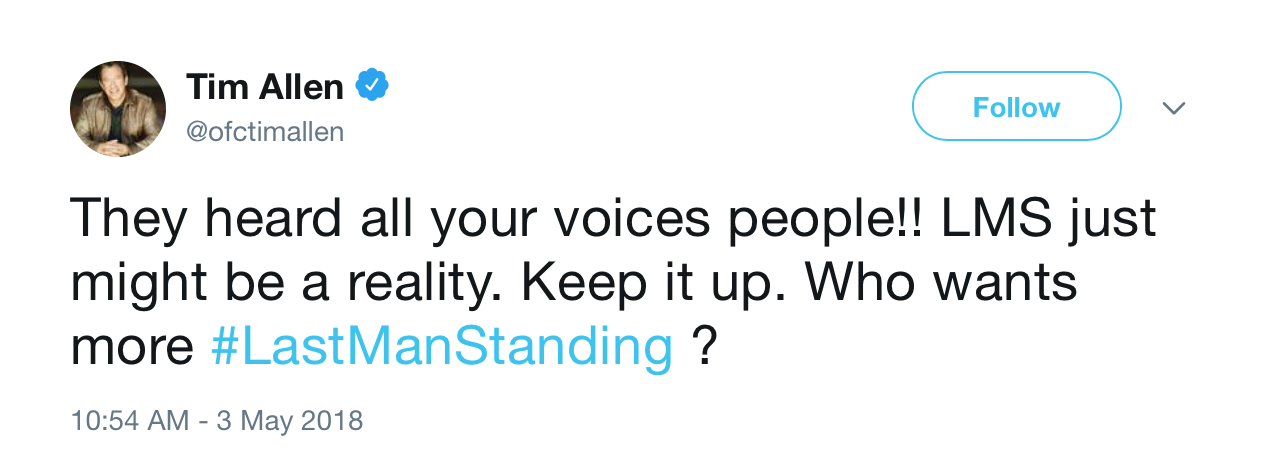Click the question mark after the hashtag
The image size is (1262, 458).
[x=704, y=346]
